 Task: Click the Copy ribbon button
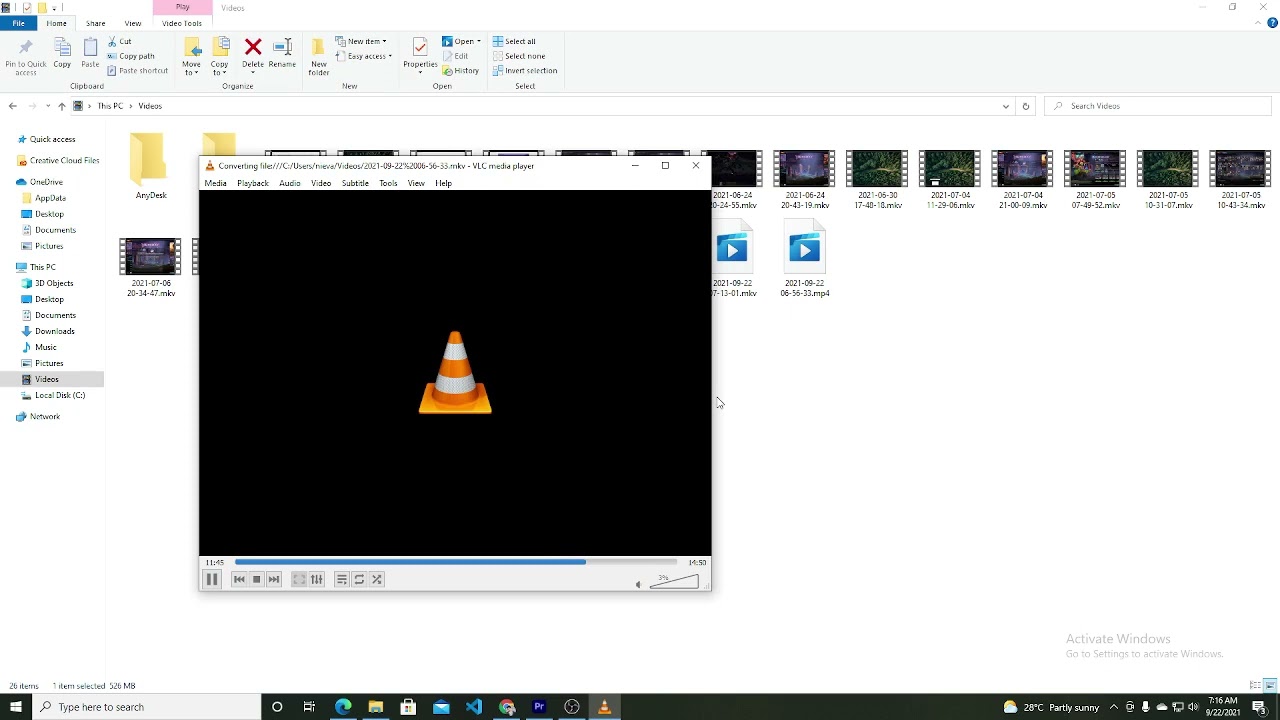[62, 54]
